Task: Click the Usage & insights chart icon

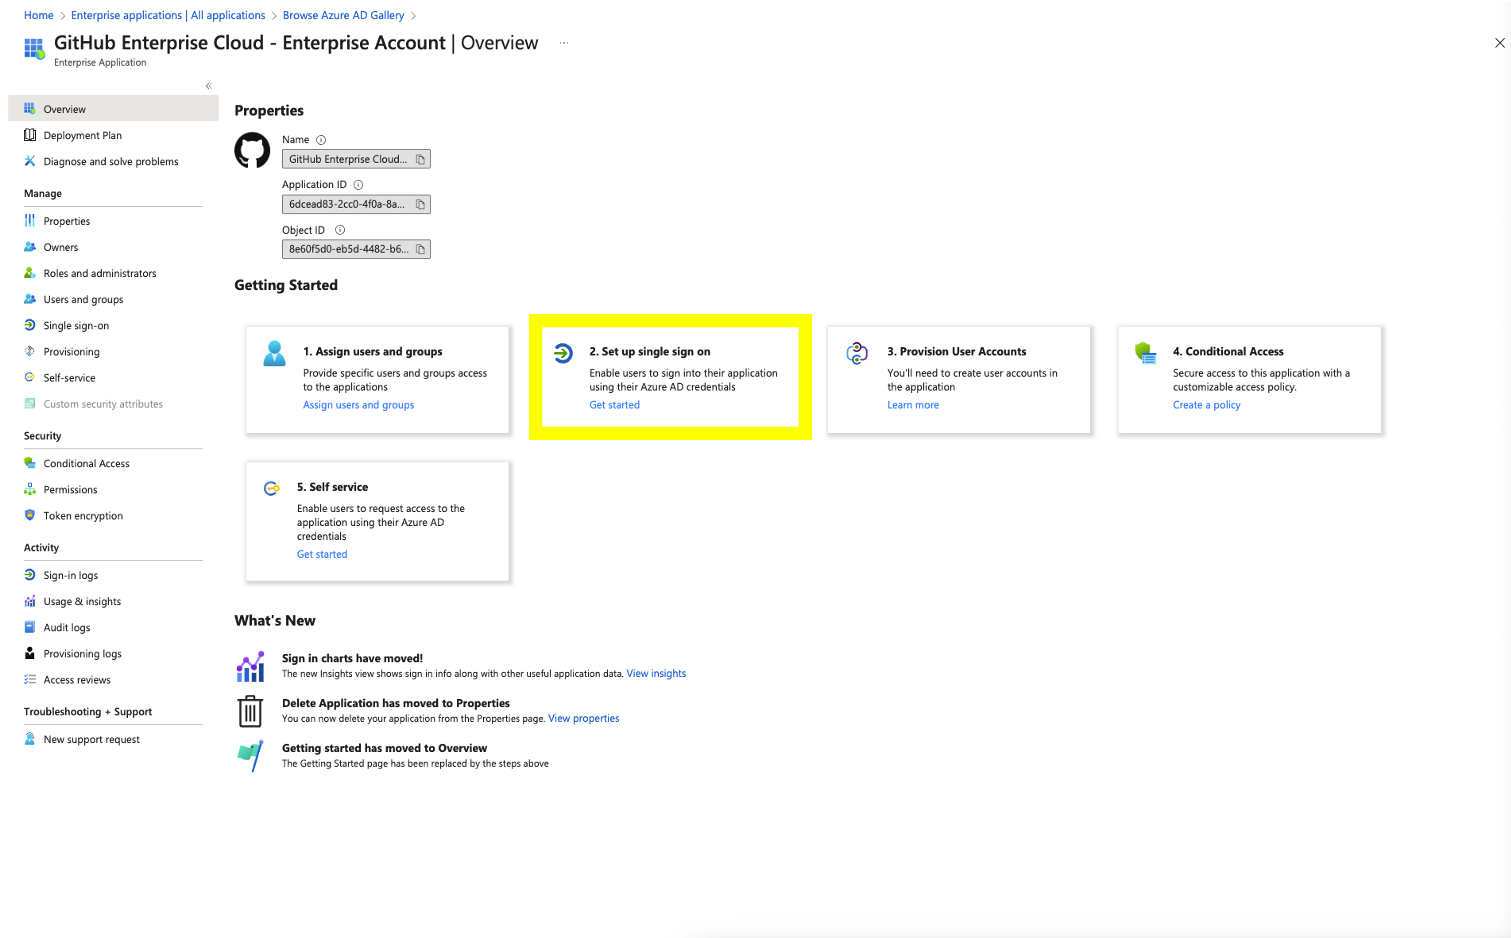Action: click(x=30, y=601)
